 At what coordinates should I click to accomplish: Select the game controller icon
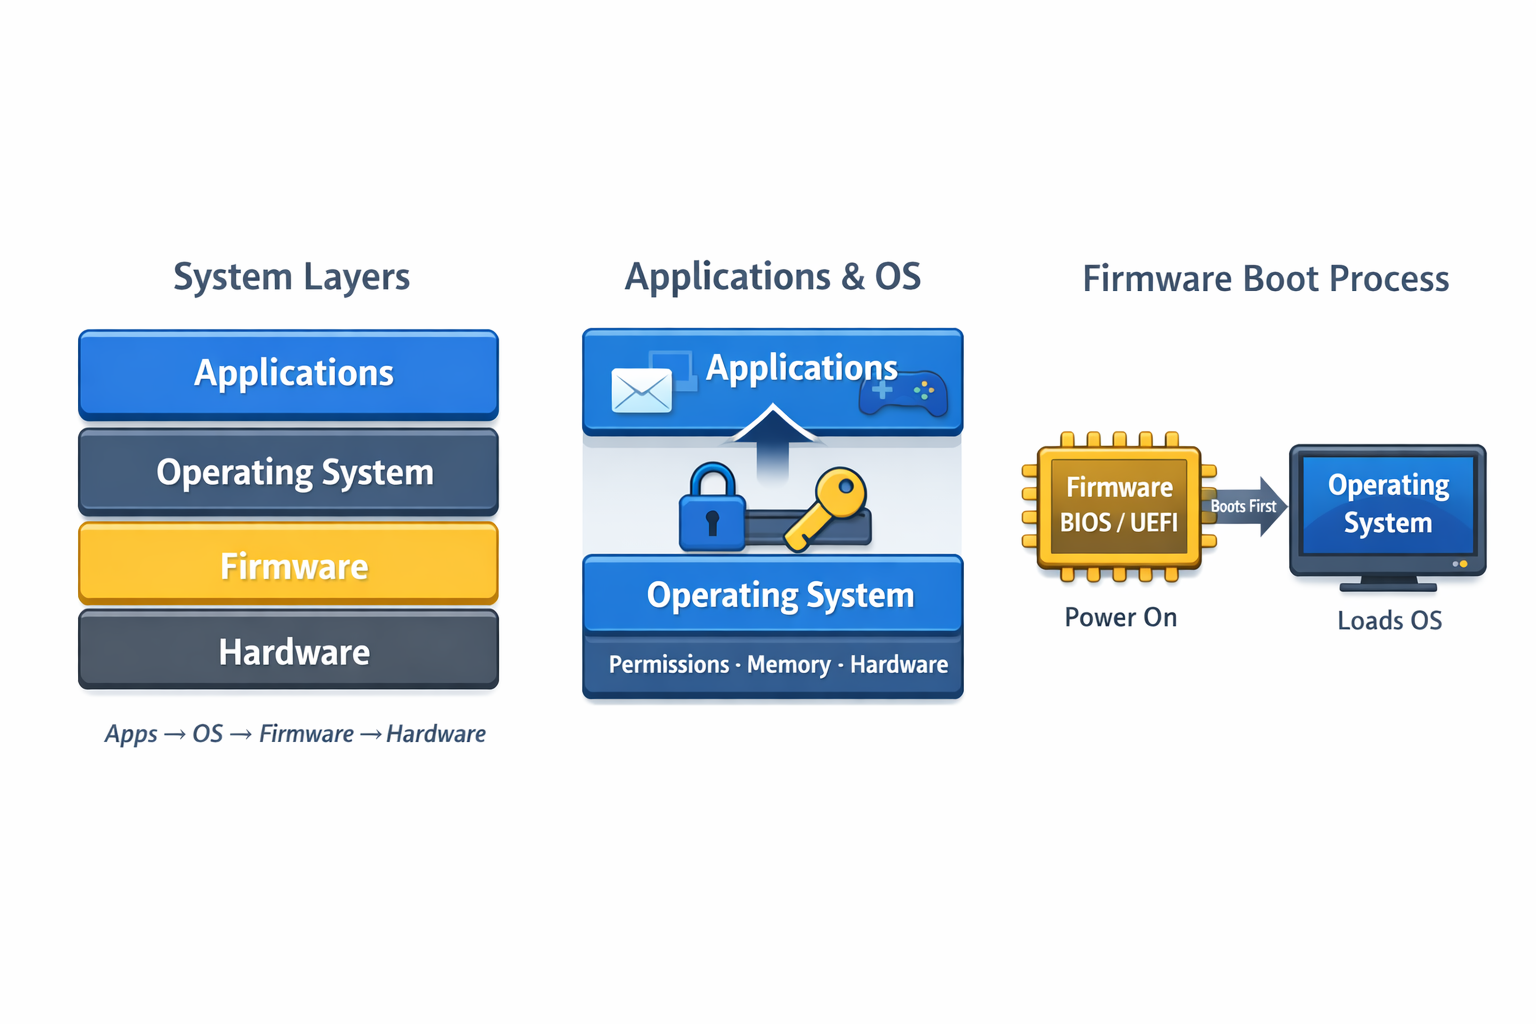pos(906,392)
